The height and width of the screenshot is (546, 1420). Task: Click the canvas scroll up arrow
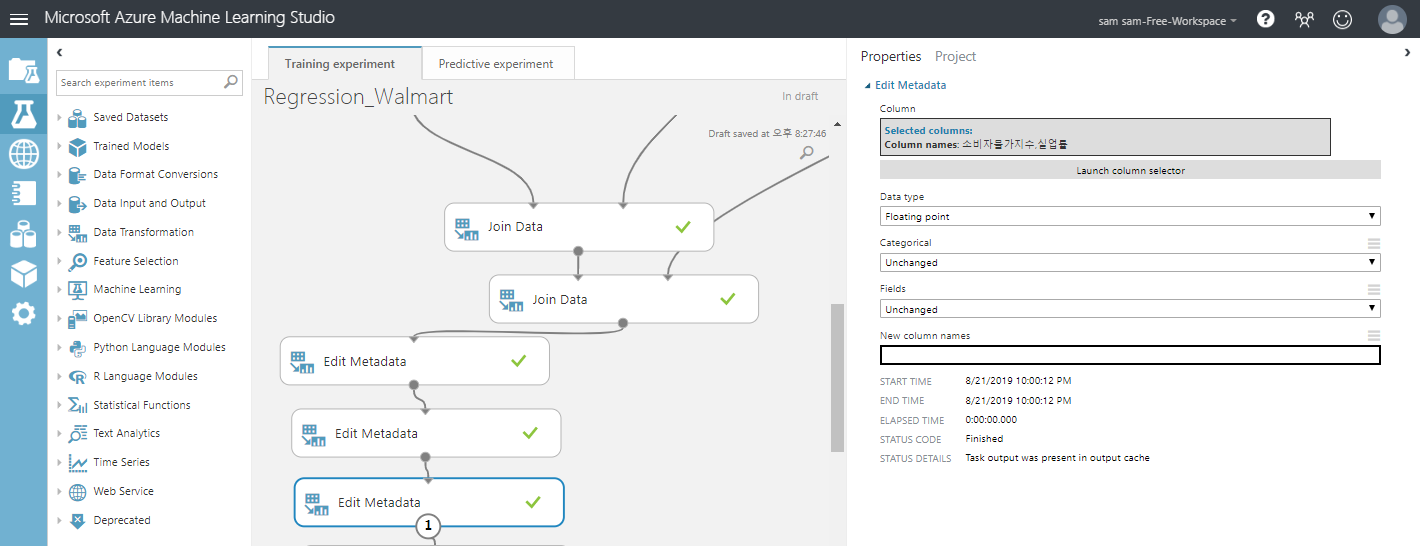[x=837, y=124]
